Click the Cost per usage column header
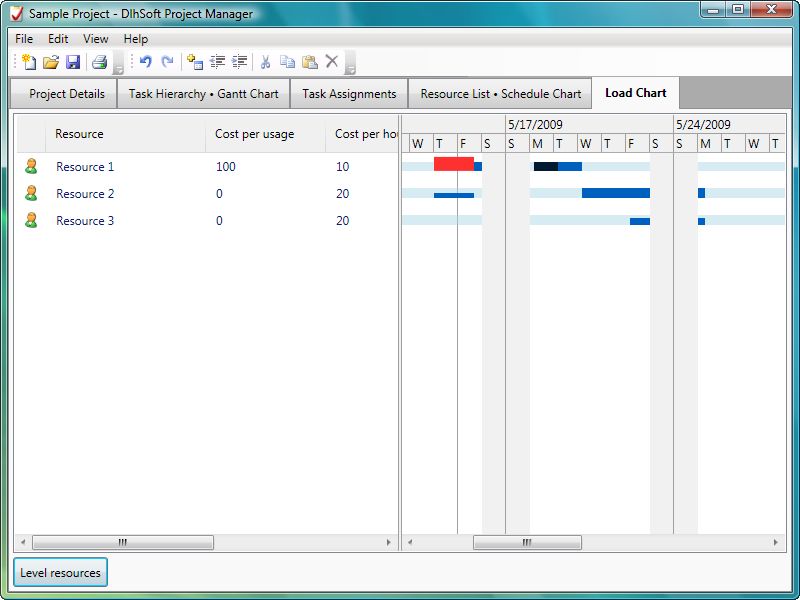The height and width of the screenshot is (600, 800). (265, 134)
